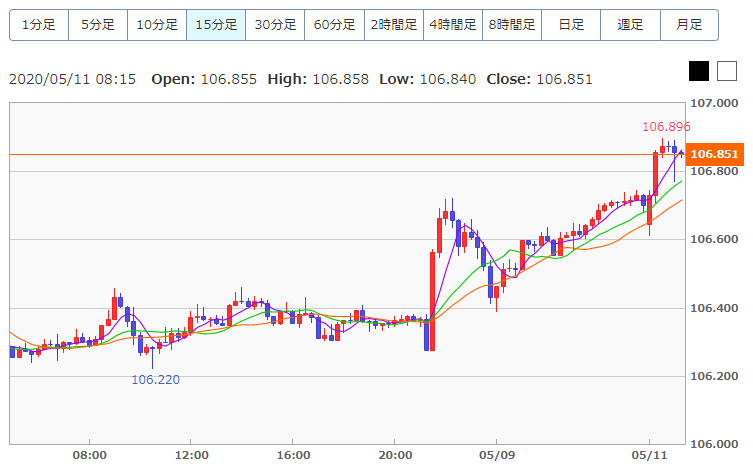Switch to the 30分足 interval
Viewport: 753px width, 466px height.
pyautogui.click(x=275, y=25)
